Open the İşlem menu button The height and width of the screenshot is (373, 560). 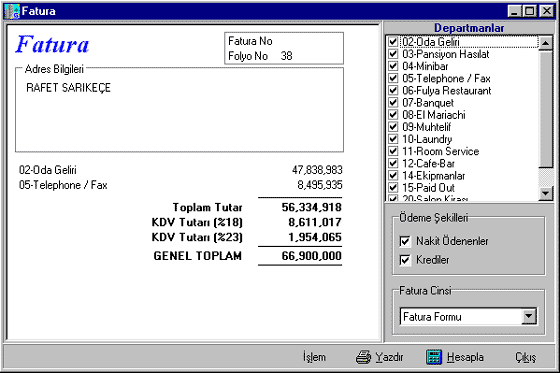(x=314, y=357)
